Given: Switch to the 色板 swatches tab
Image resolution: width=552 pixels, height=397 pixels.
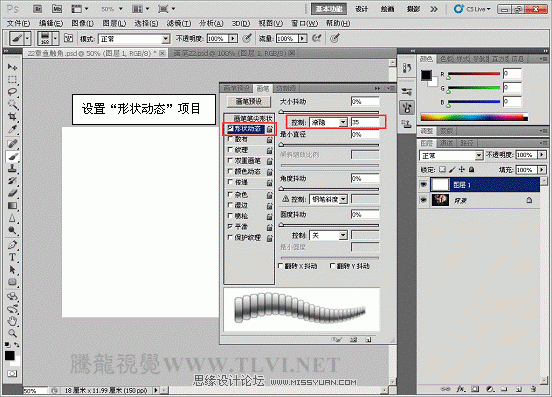Looking at the screenshot, I should pos(446,59).
